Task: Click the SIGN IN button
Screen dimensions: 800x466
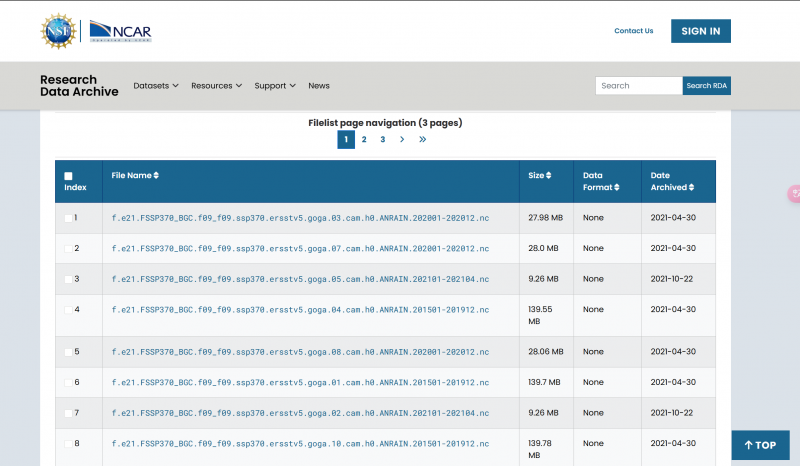Action: coord(700,31)
